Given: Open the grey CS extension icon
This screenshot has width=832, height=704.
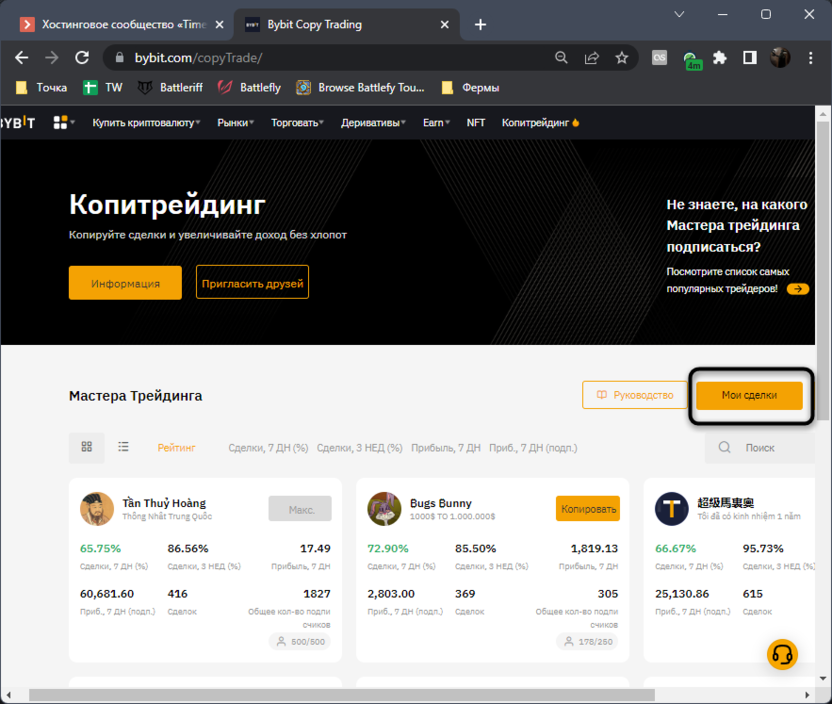Looking at the screenshot, I should pyautogui.click(x=660, y=58).
